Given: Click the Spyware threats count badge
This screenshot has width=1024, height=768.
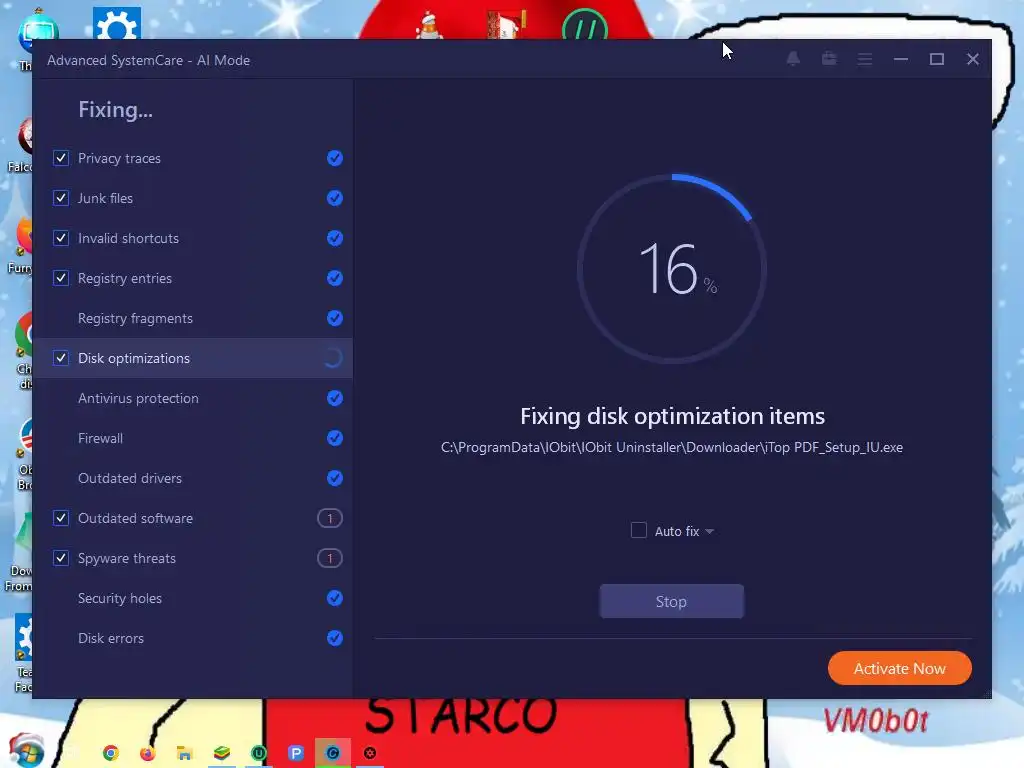Looking at the screenshot, I should (330, 558).
